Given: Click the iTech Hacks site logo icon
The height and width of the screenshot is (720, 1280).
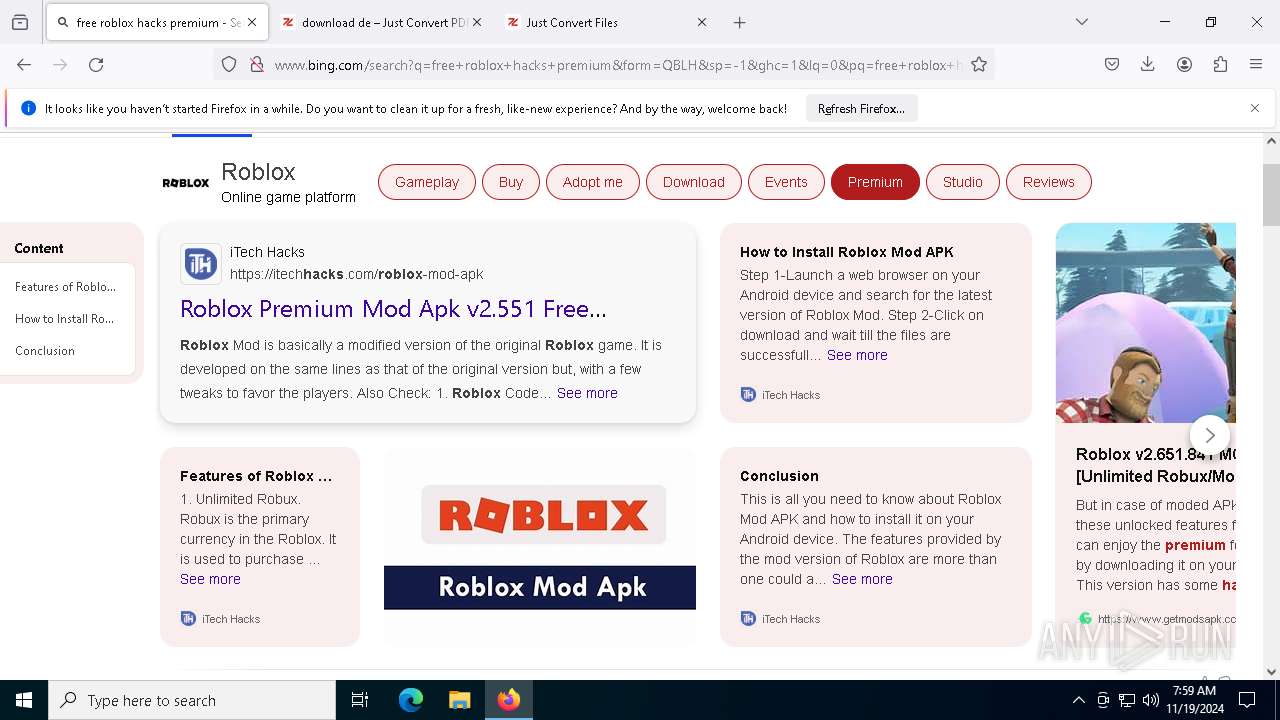Looking at the screenshot, I should pyautogui.click(x=200, y=263).
